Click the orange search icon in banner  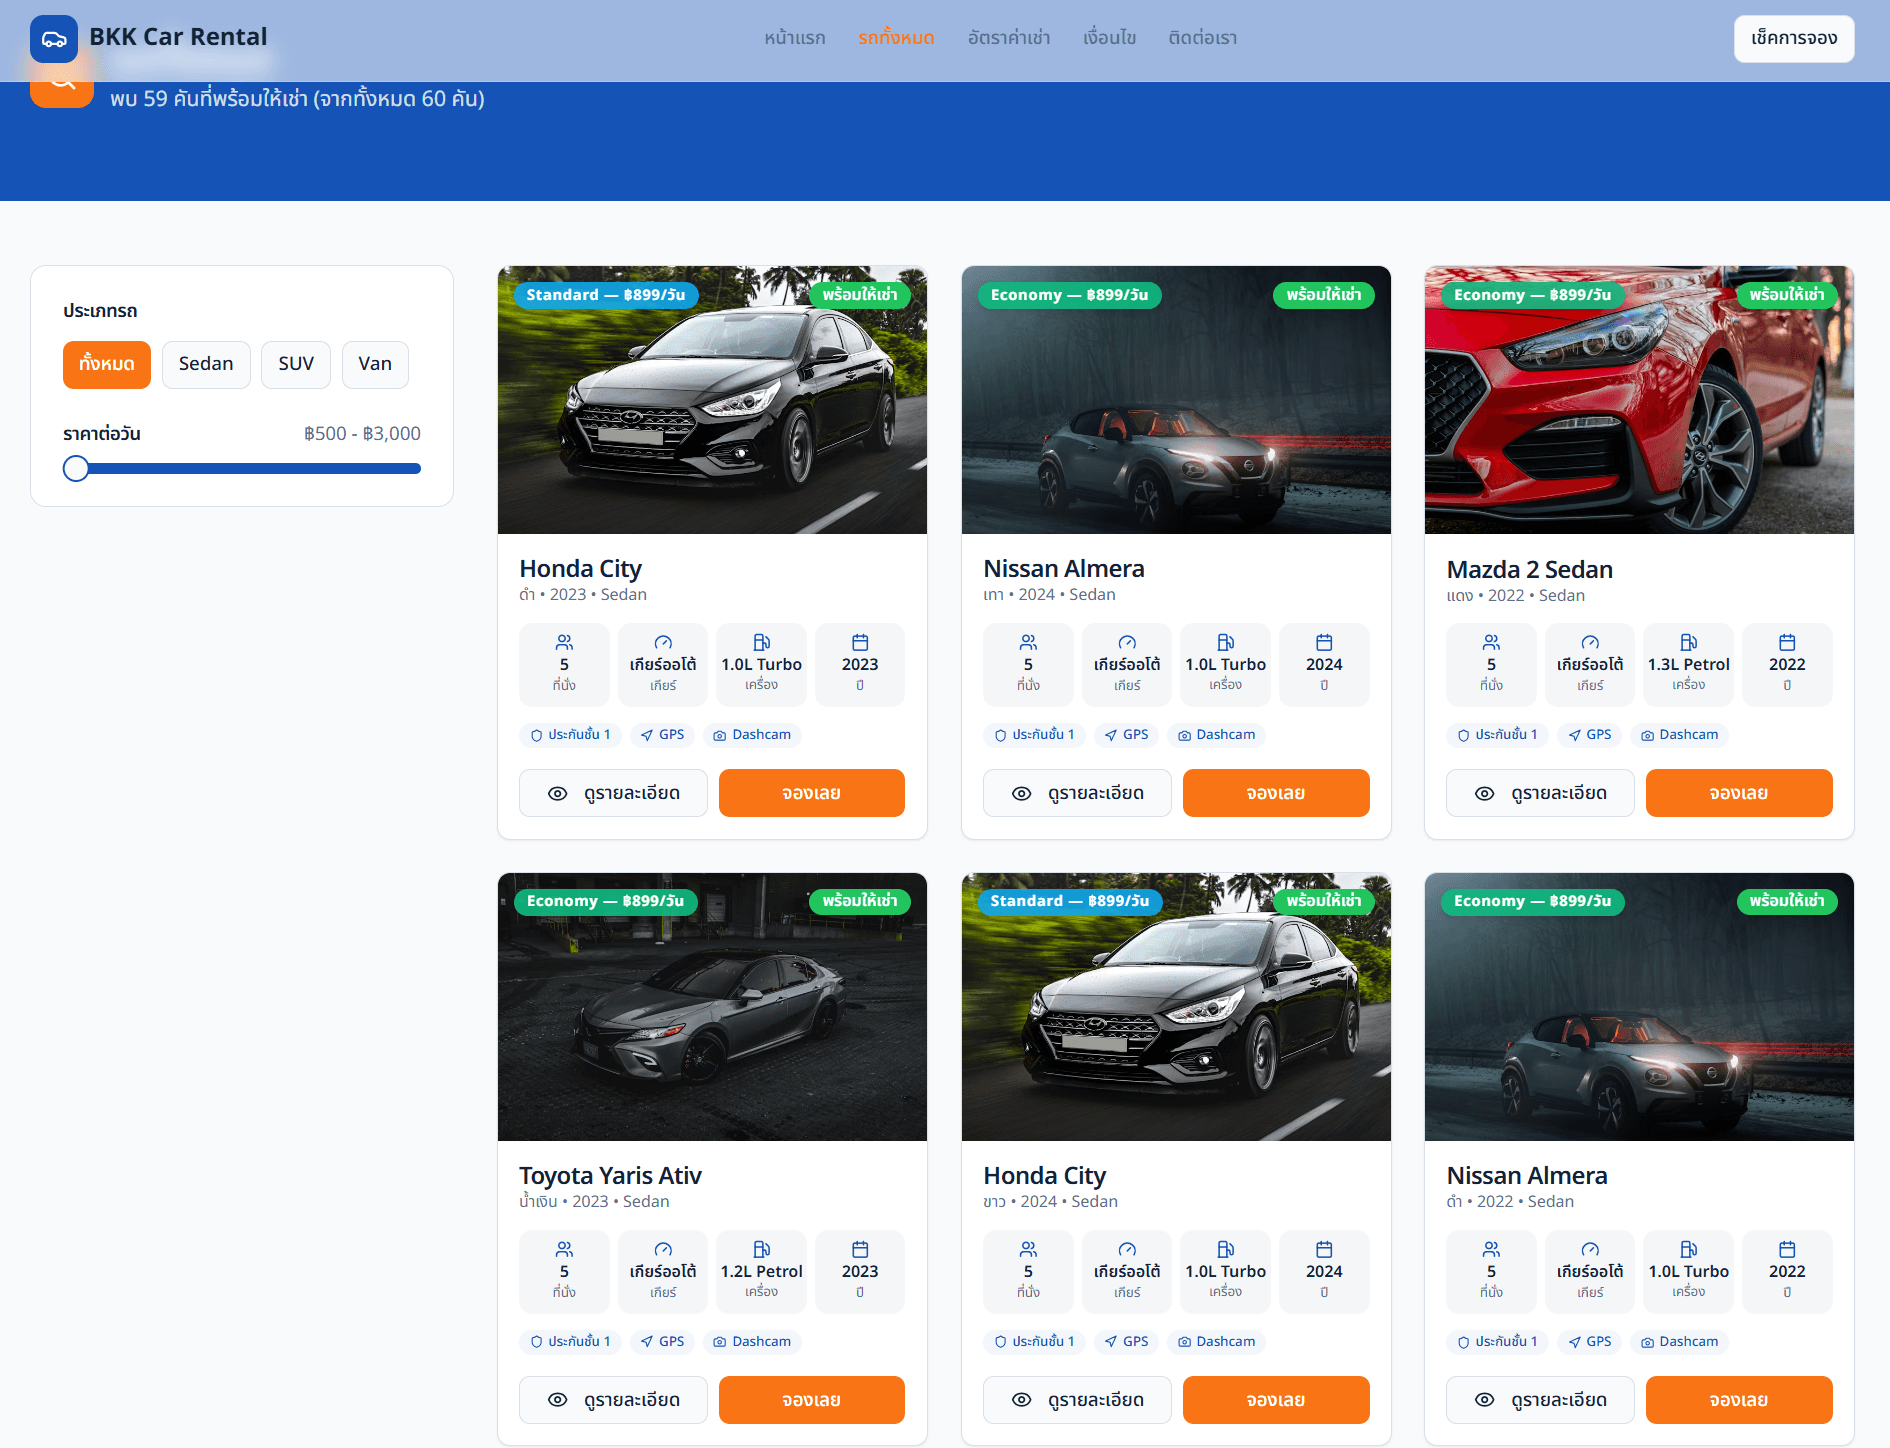62,90
